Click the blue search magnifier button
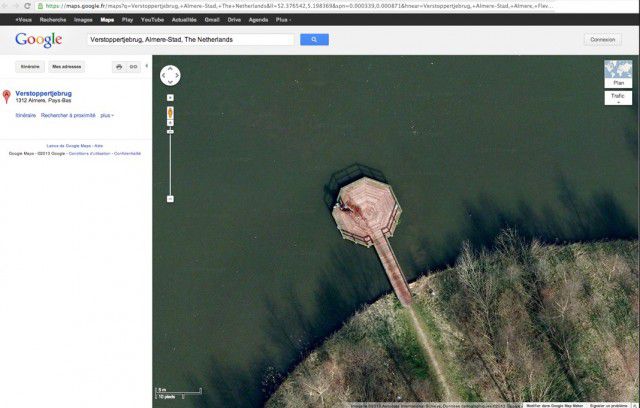640x408 pixels. click(x=314, y=40)
